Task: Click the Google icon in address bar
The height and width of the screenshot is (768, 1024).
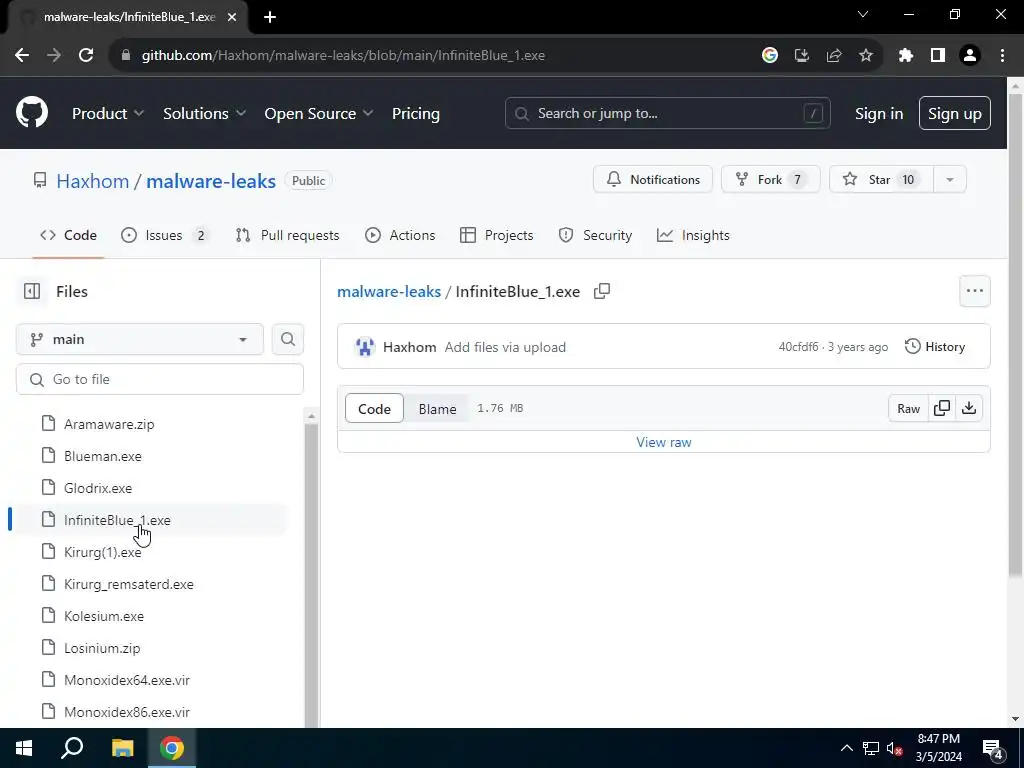Action: 770,56
